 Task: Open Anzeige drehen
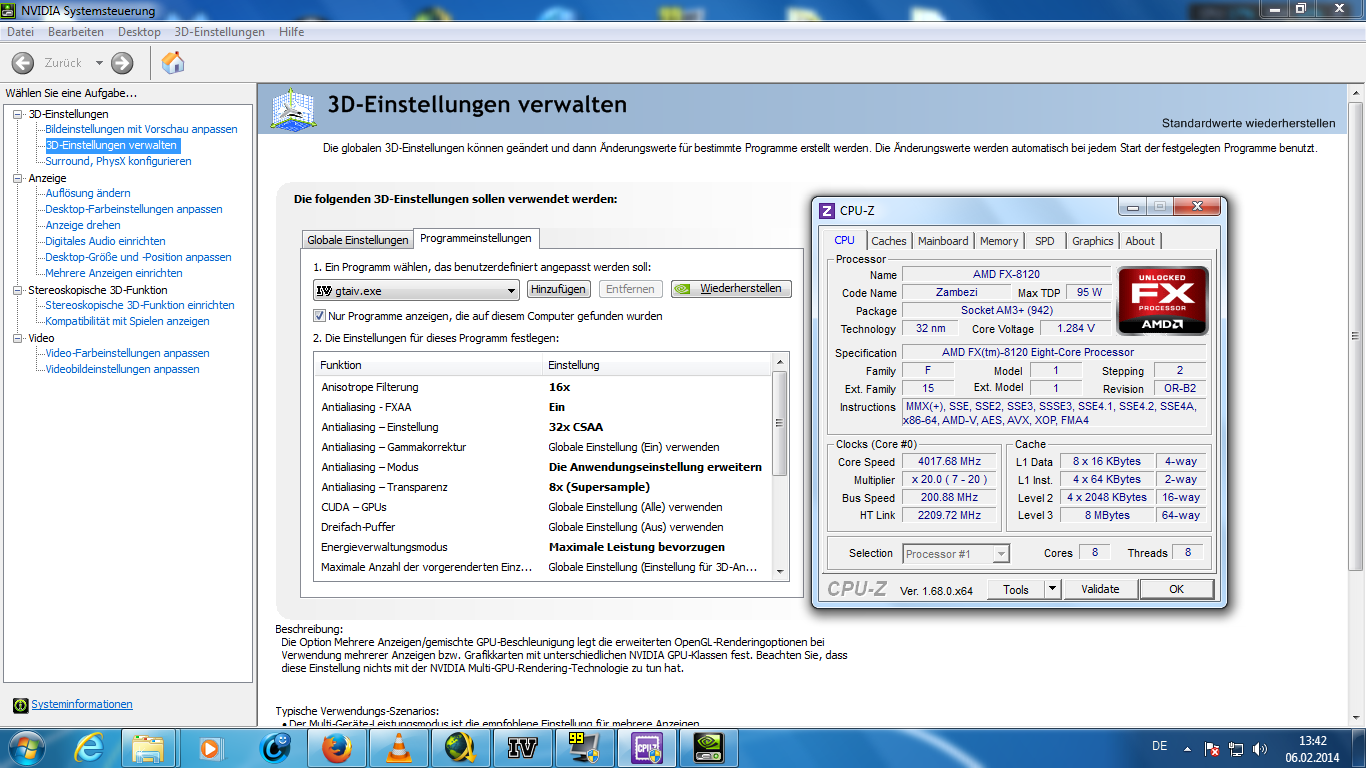83,225
